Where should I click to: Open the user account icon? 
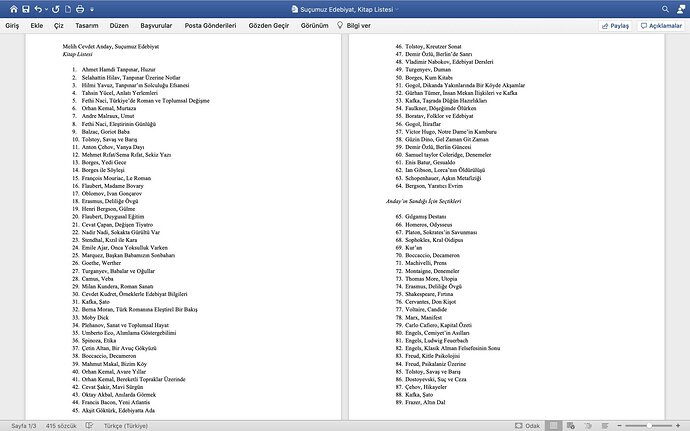pos(681,9)
